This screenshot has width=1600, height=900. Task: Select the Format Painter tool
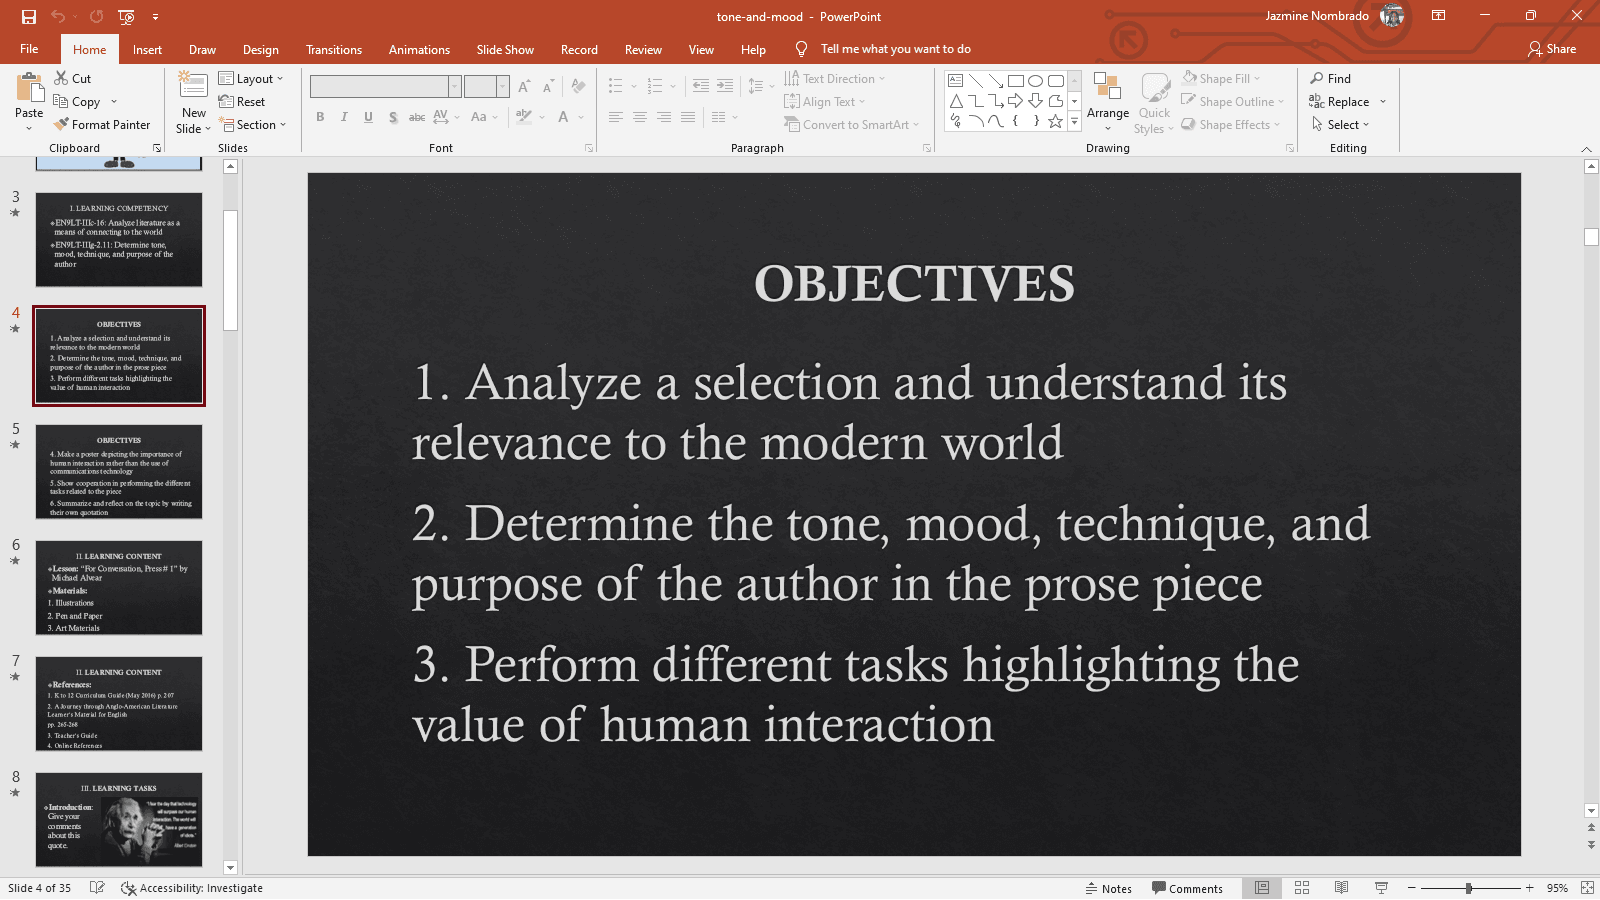coord(103,124)
